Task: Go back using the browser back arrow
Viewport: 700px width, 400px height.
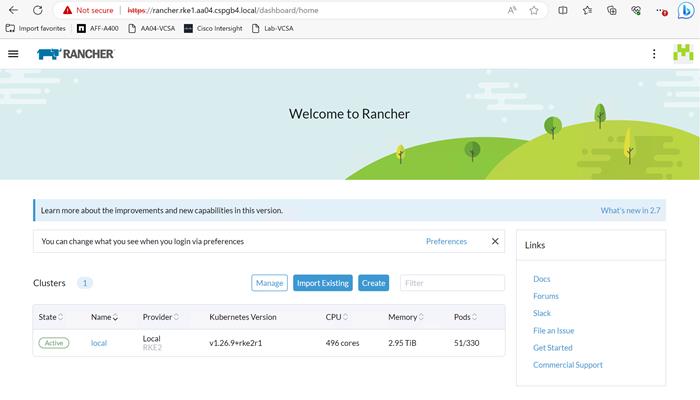Action: click(13, 10)
